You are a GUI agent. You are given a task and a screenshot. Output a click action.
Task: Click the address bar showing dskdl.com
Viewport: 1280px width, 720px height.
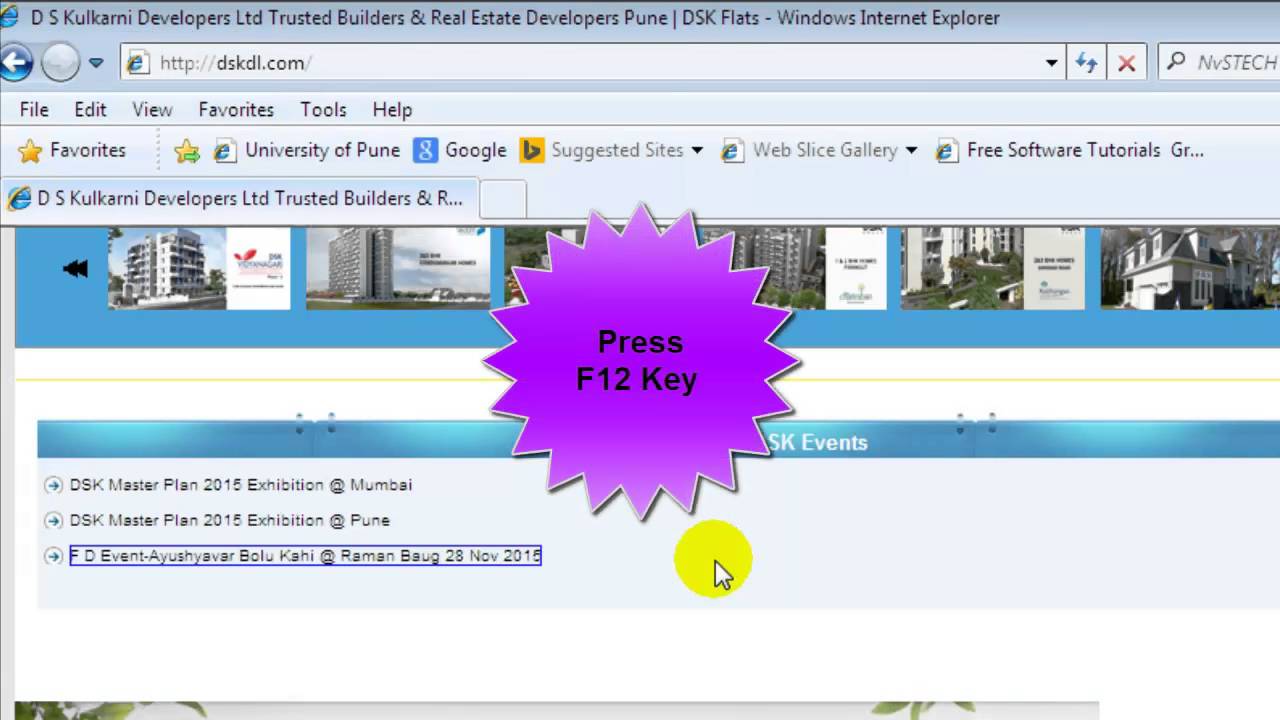(x=592, y=63)
